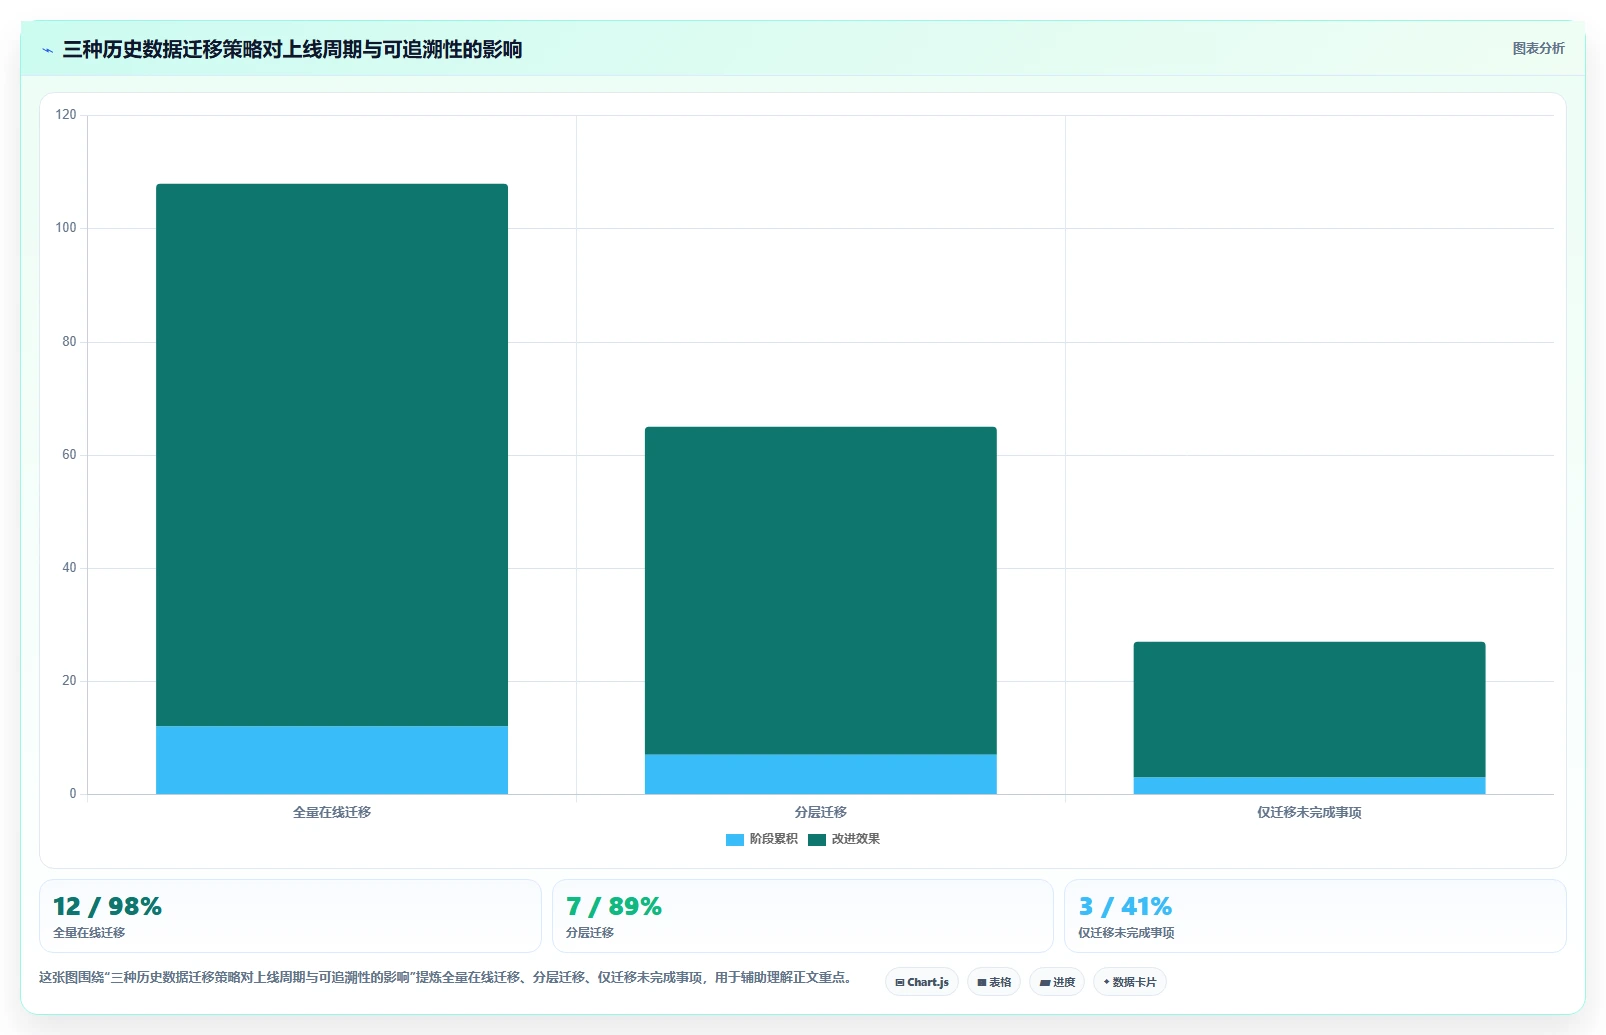Select the teal bar segment for 仅迁移未完成事项
This screenshot has width=1606, height=1035.
click(x=1309, y=710)
